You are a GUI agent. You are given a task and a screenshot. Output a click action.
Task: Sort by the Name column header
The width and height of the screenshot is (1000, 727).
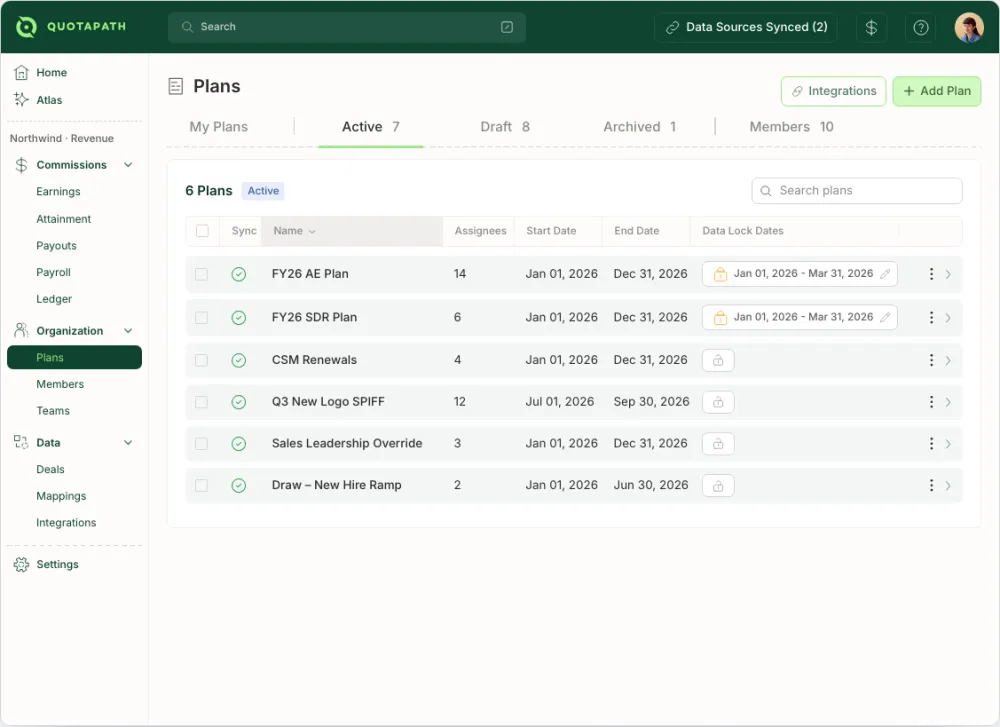click(352, 231)
